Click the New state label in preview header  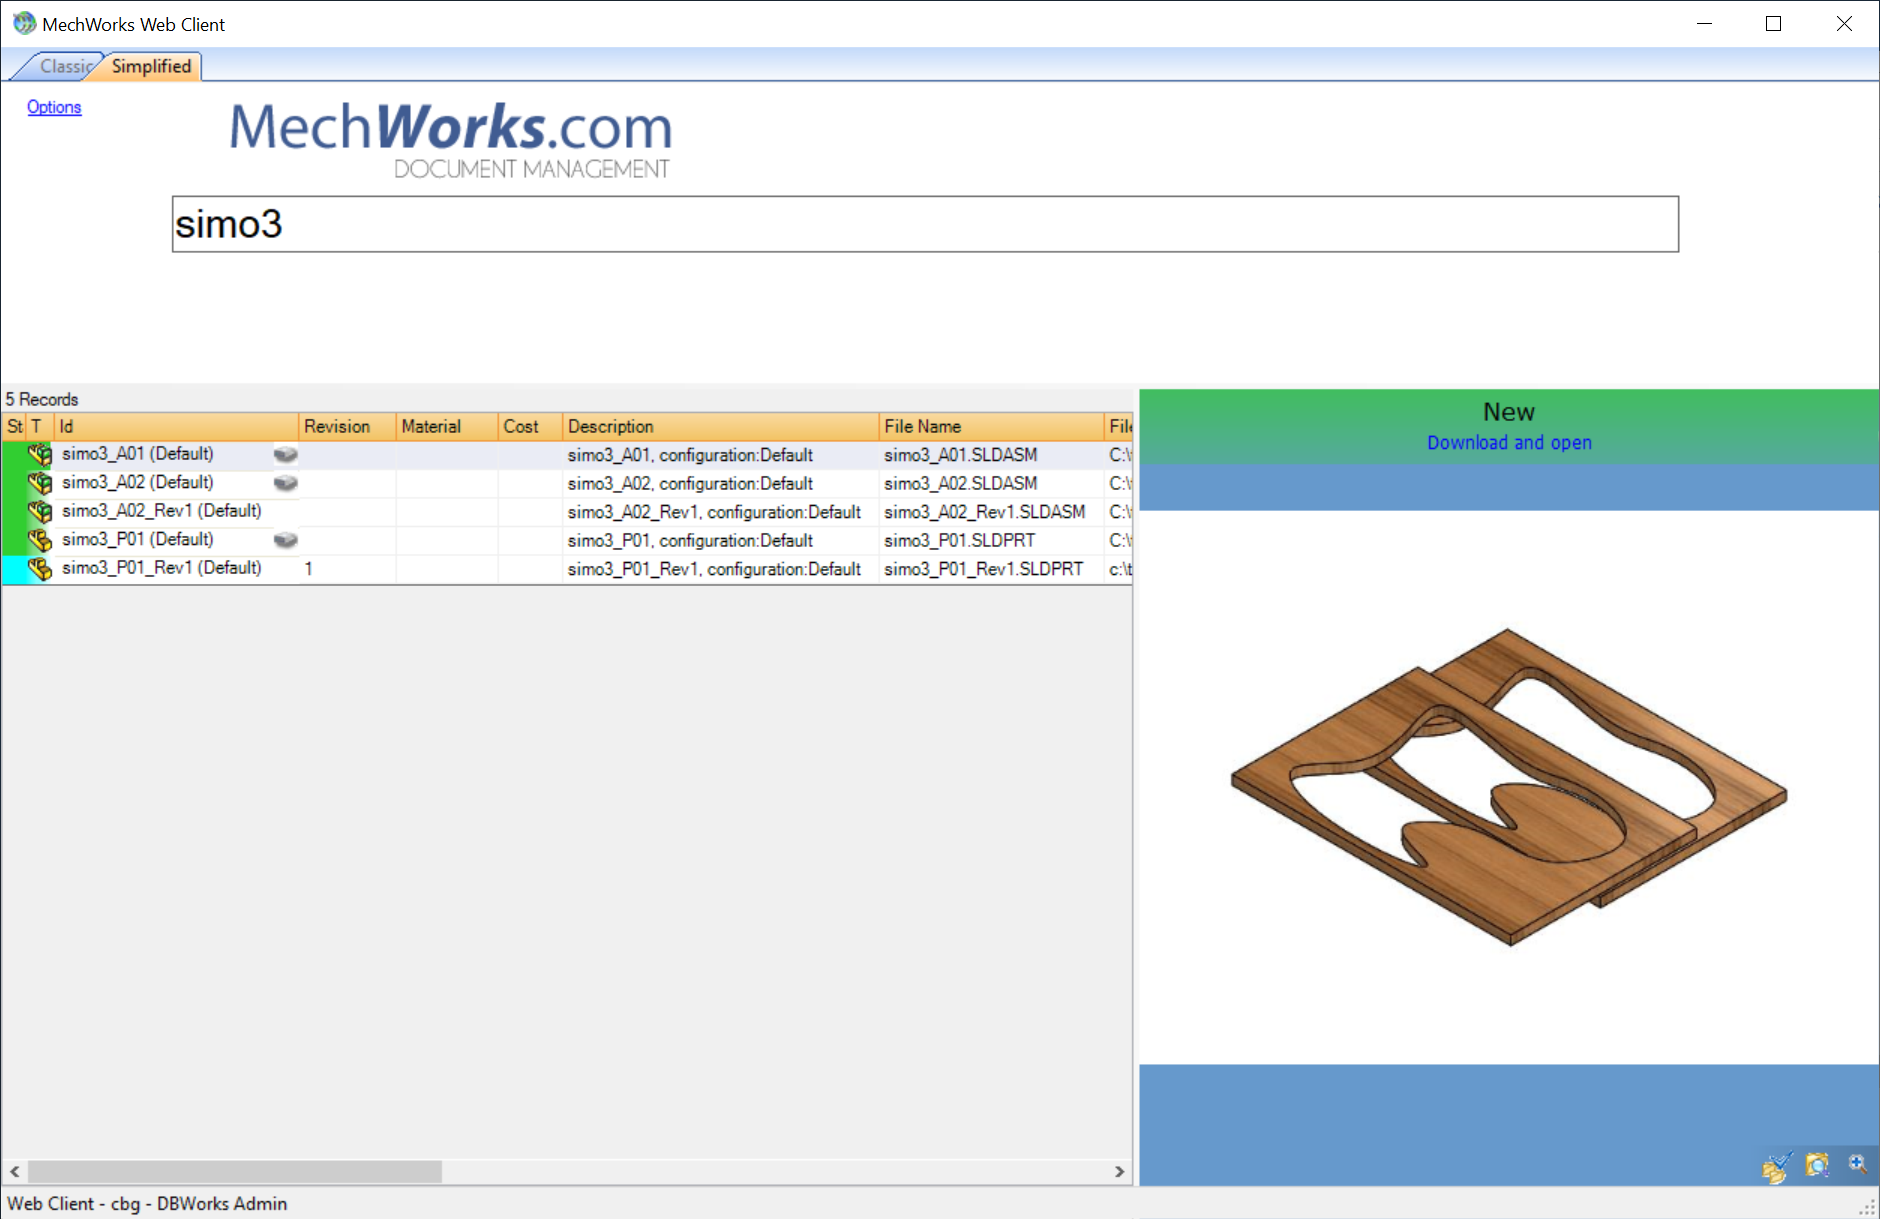[x=1509, y=412]
